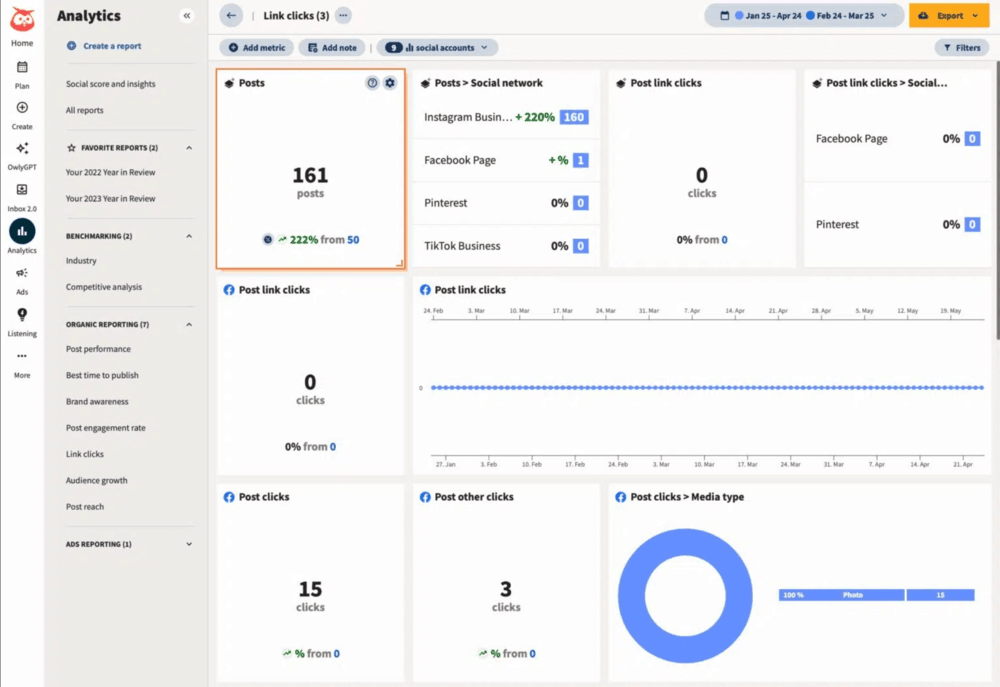This screenshot has height=687, width=1000.
Task: Collapse the Organic Reporting section
Action: click(x=188, y=325)
